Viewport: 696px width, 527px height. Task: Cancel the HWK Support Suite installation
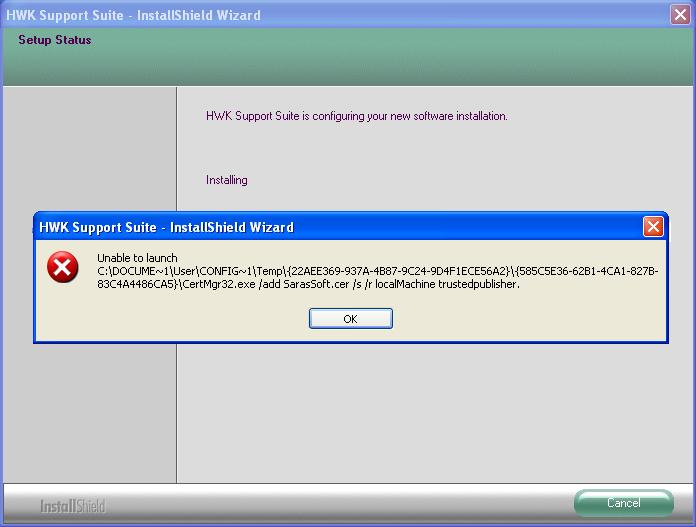(x=624, y=503)
